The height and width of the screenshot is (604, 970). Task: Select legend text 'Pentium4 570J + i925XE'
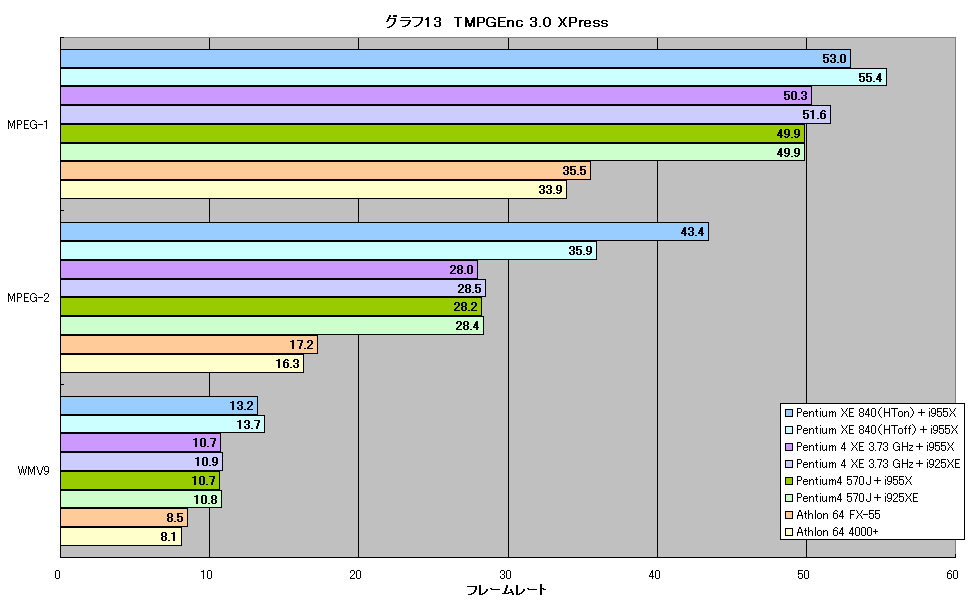857,498
